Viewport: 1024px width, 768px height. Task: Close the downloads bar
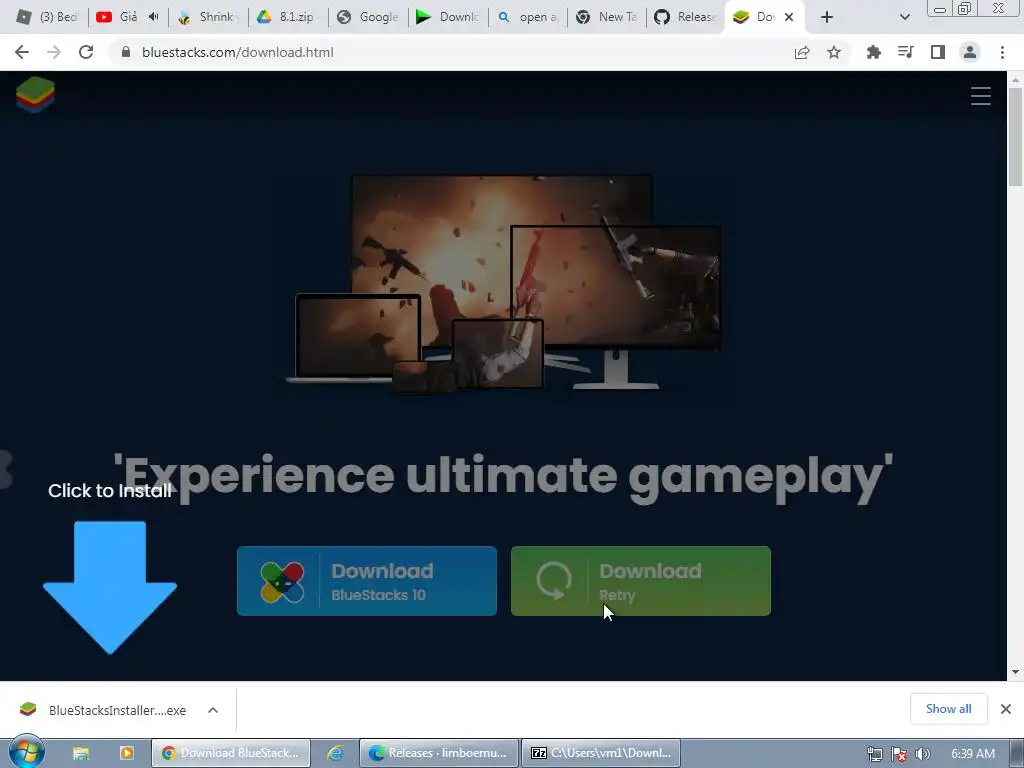1006,709
